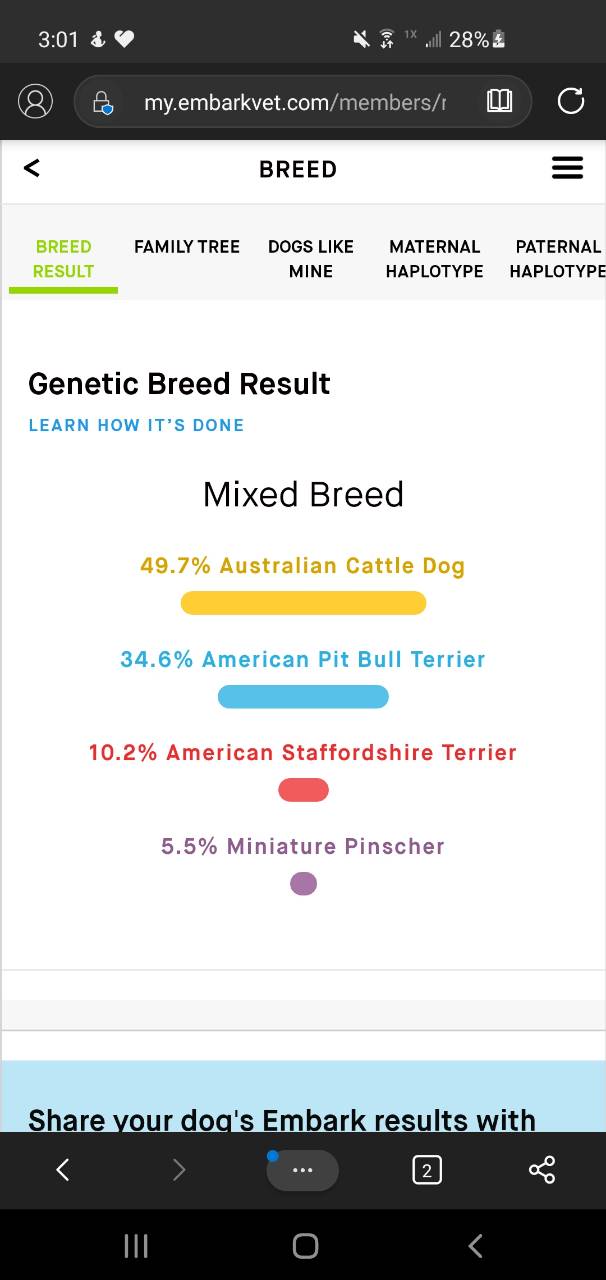The height and width of the screenshot is (1280, 606).
Task: Tap browser back arrow in bottom toolbar
Action: 62,1169
